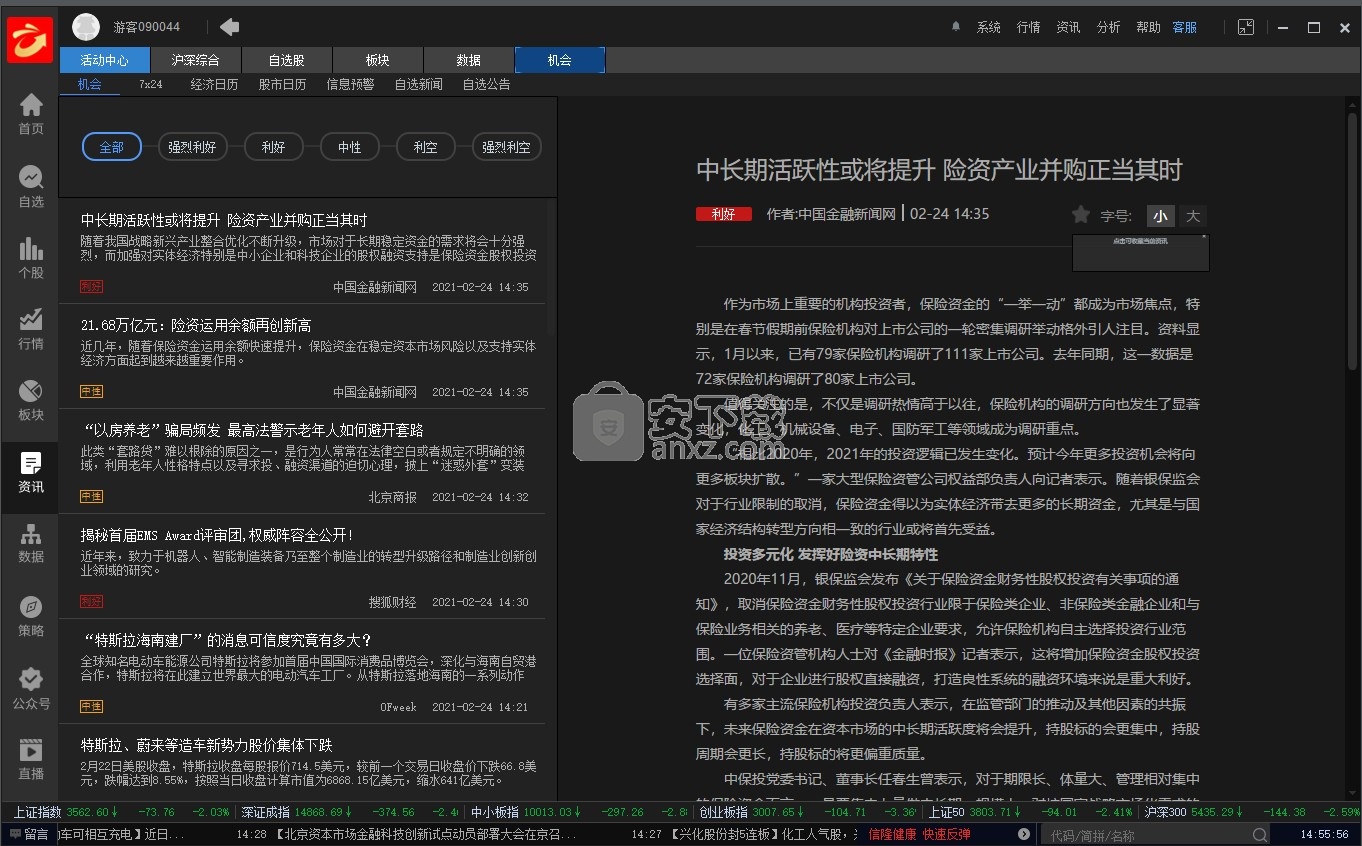The height and width of the screenshot is (846, 1362).
Task: Click the 客服 link
Action: [1185, 27]
